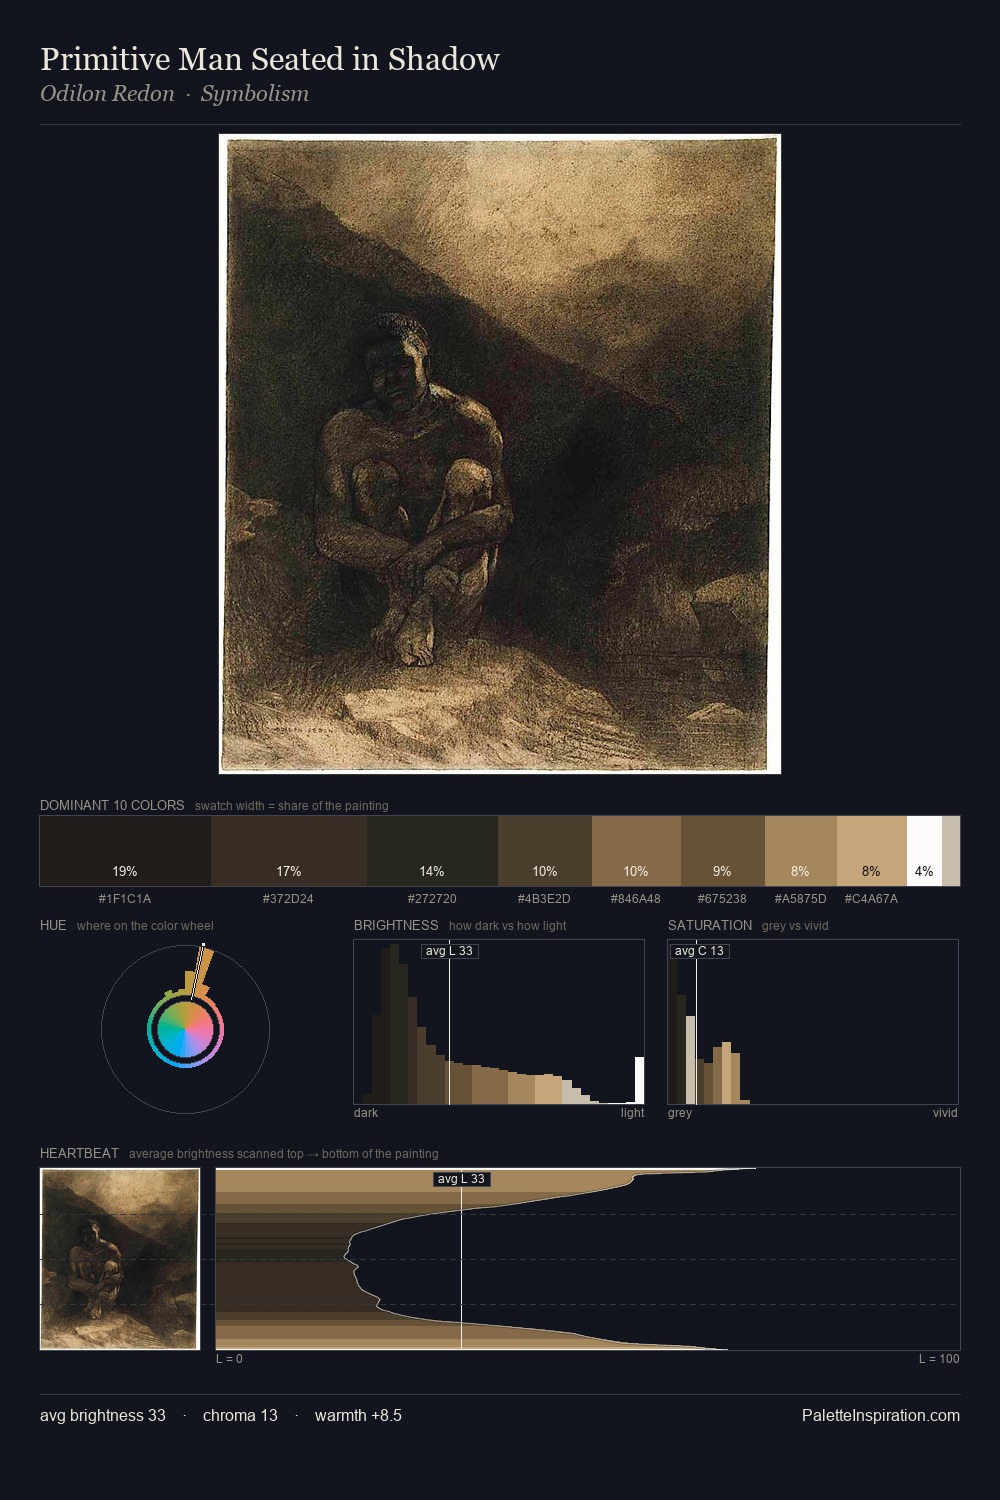Click the "avg C 13" saturation marker

tap(699, 951)
